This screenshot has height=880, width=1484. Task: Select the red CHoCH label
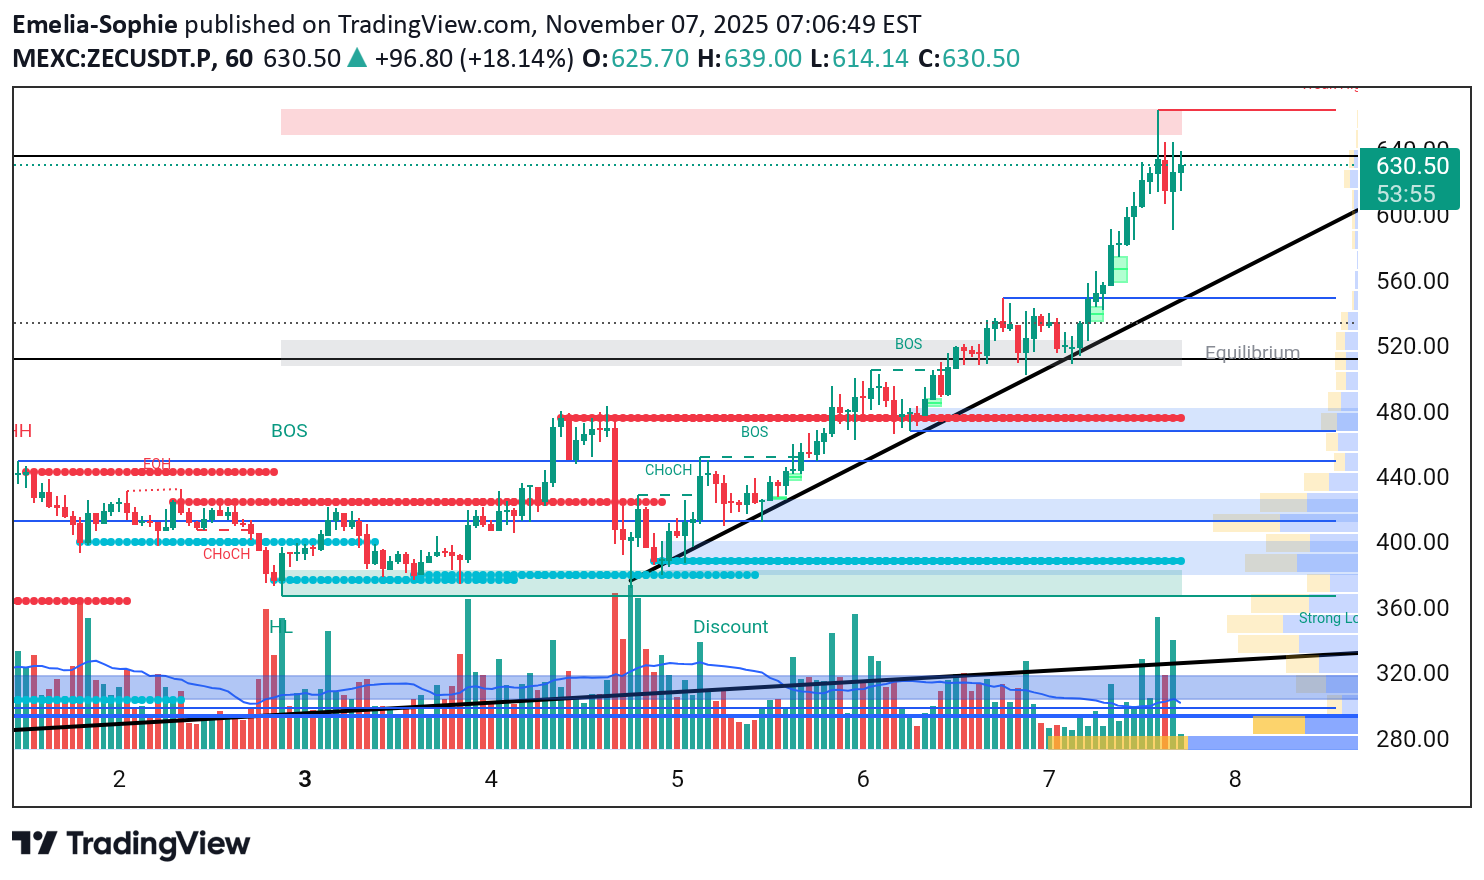click(x=226, y=554)
